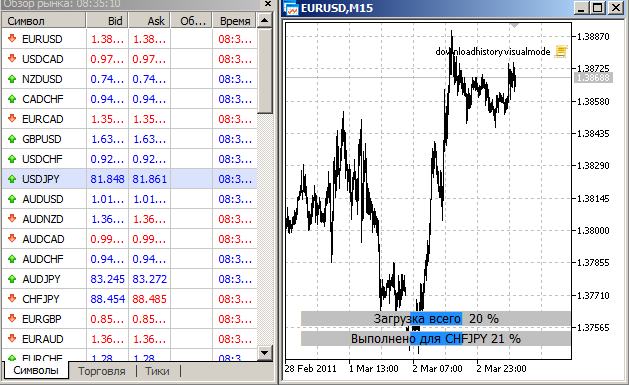
Task: Click the green up arrow beside NZDUSD
Action: pos(12,79)
